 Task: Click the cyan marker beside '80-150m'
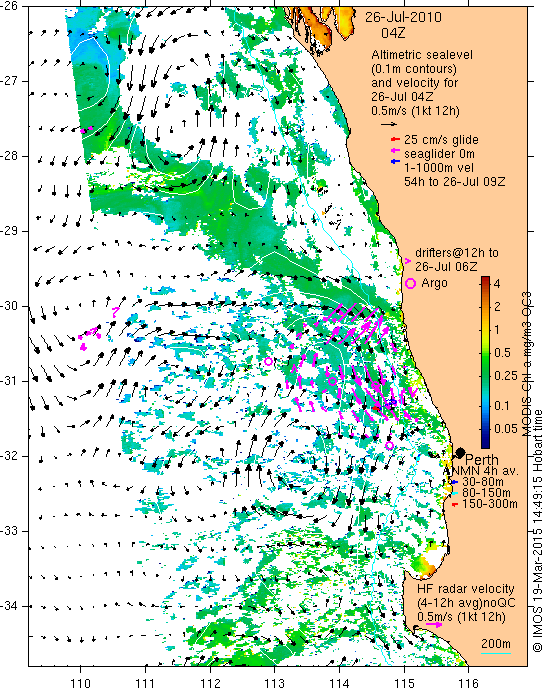(x=455, y=493)
